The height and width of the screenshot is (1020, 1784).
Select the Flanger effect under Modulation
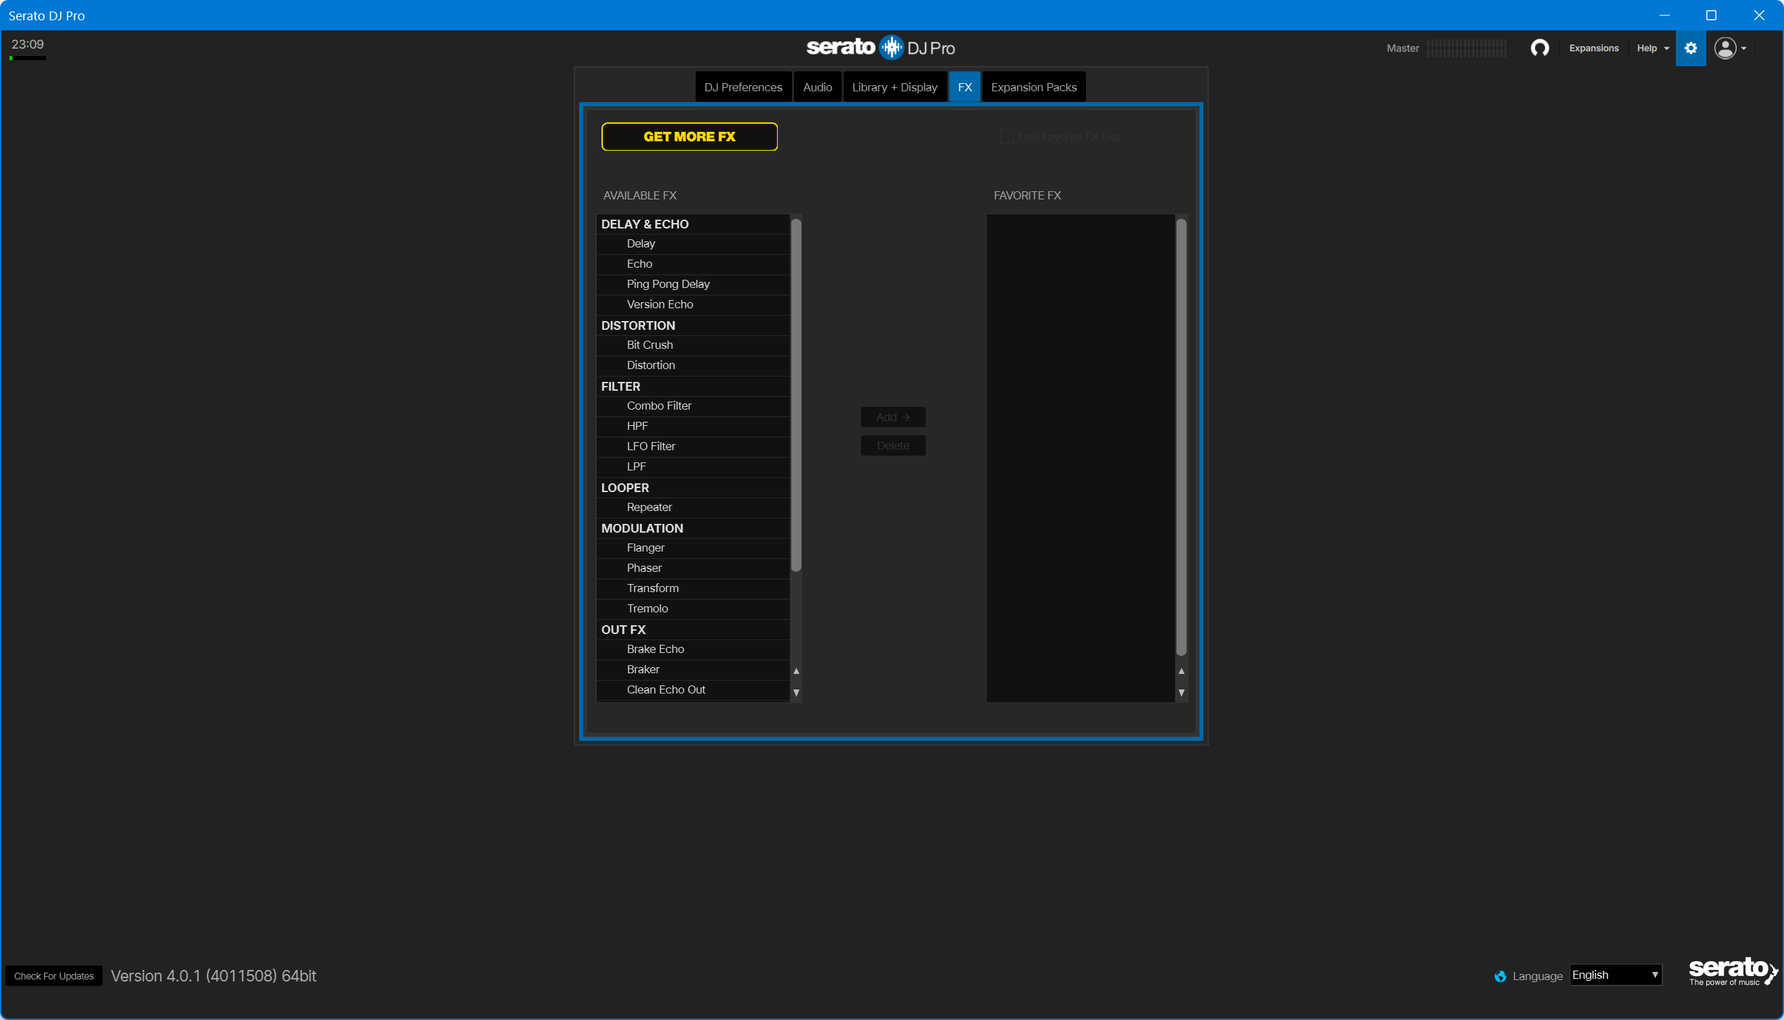click(x=645, y=548)
